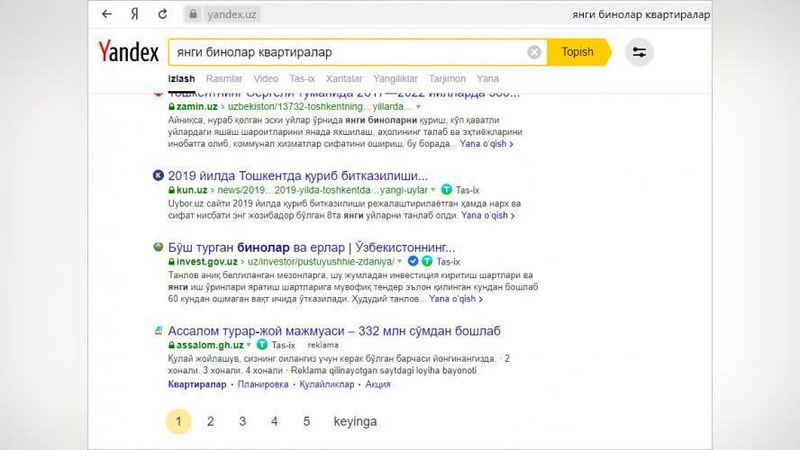
Task: Open the Квартиралар sitelink
Action: tap(197, 384)
